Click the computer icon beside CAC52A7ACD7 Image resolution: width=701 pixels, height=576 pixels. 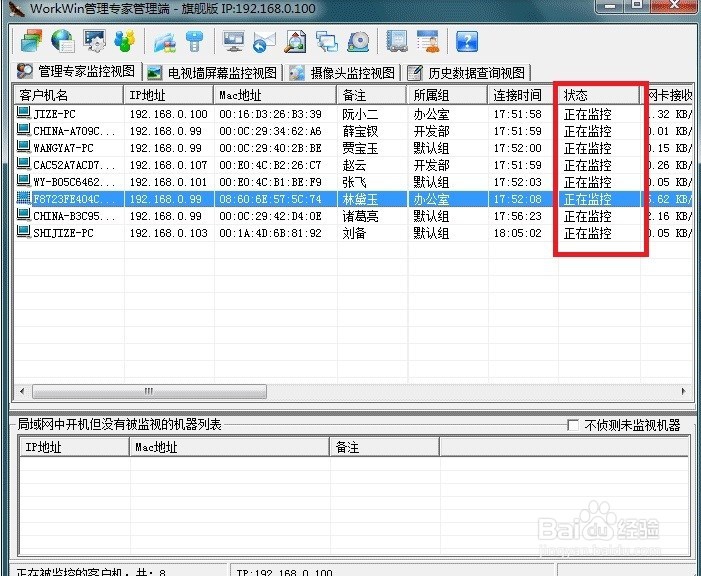(24, 164)
